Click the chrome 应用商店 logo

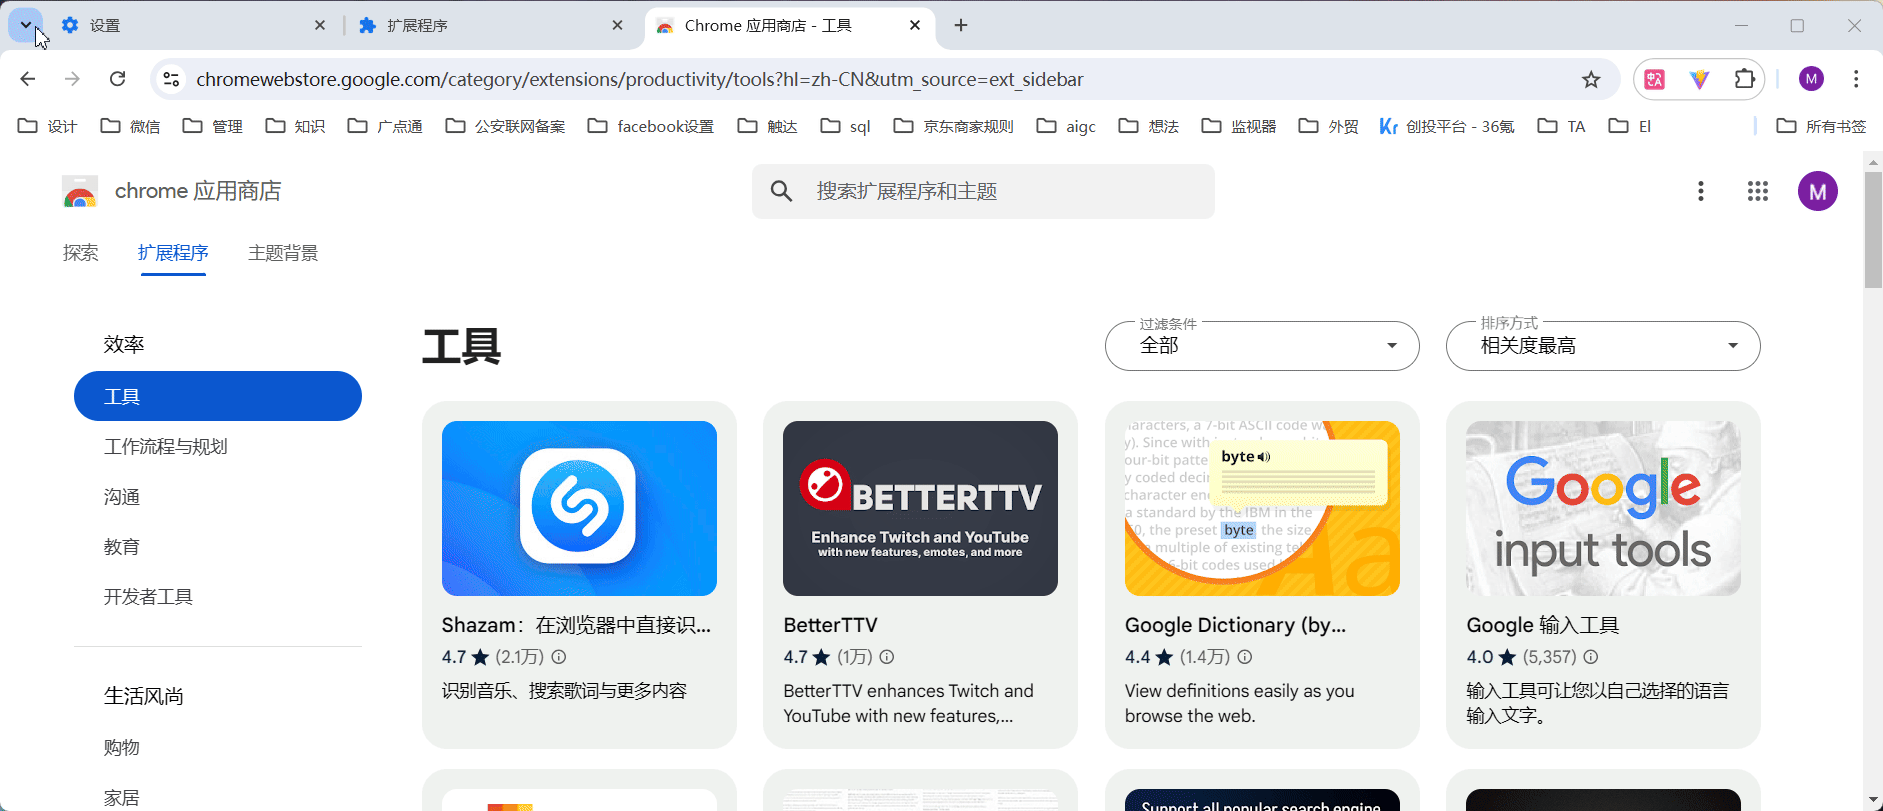point(171,191)
